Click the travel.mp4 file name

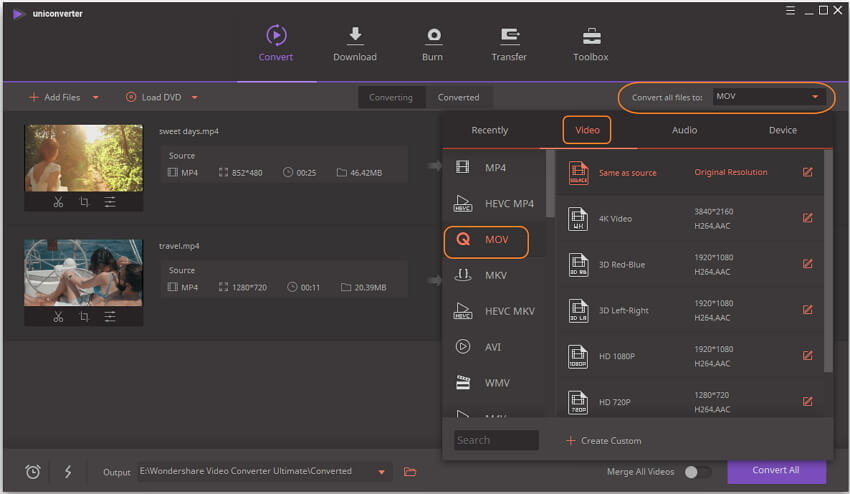(x=179, y=246)
